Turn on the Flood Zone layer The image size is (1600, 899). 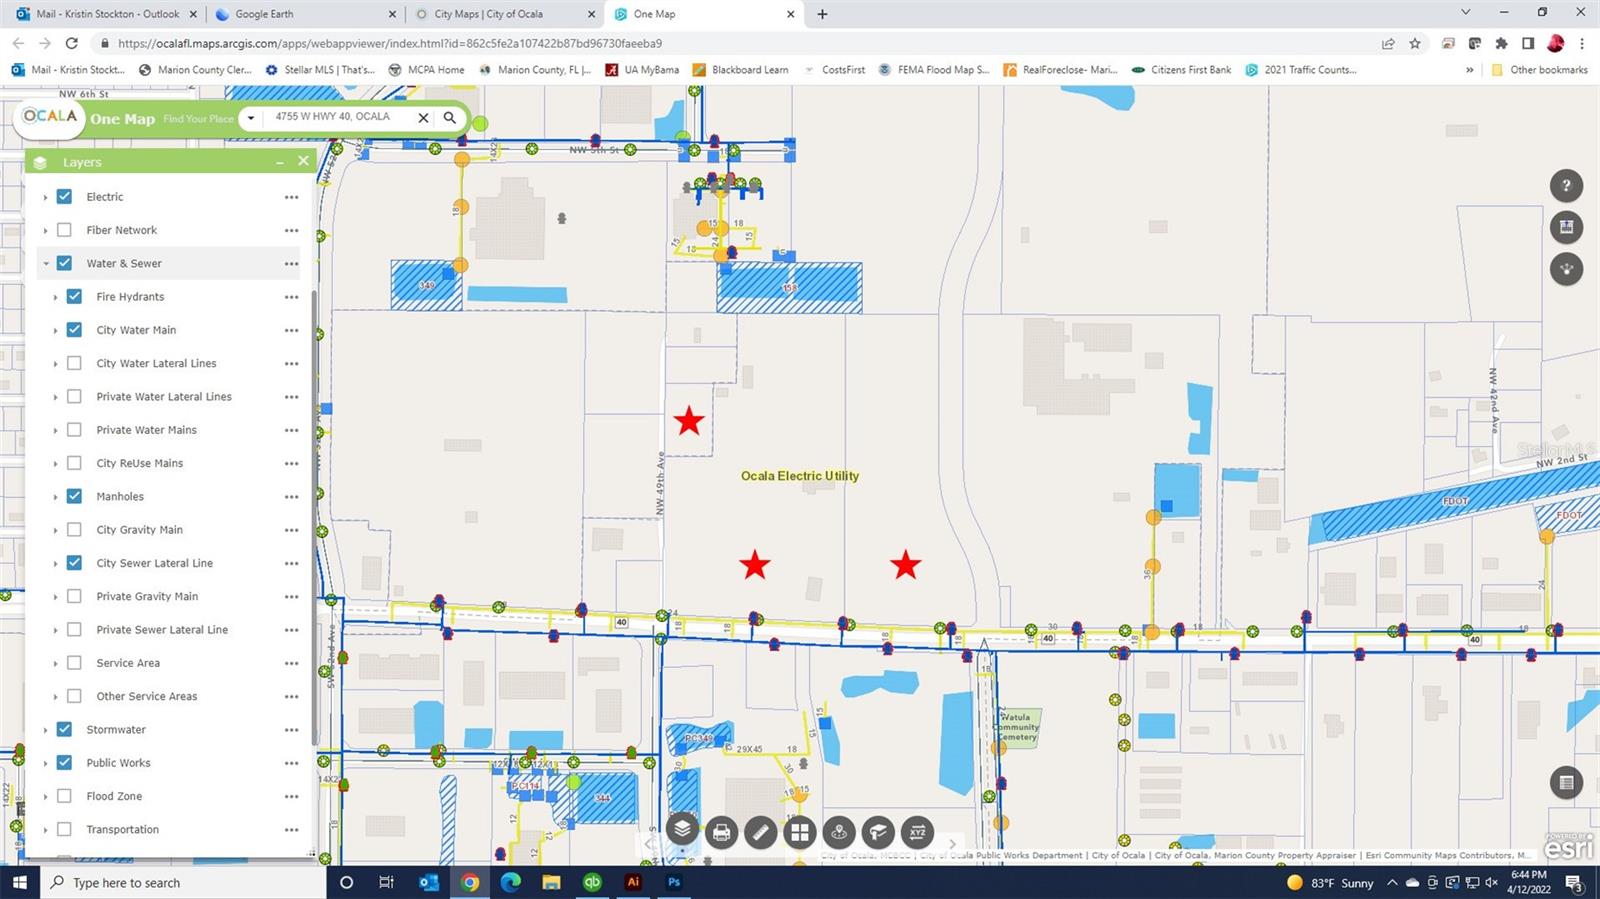click(64, 796)
